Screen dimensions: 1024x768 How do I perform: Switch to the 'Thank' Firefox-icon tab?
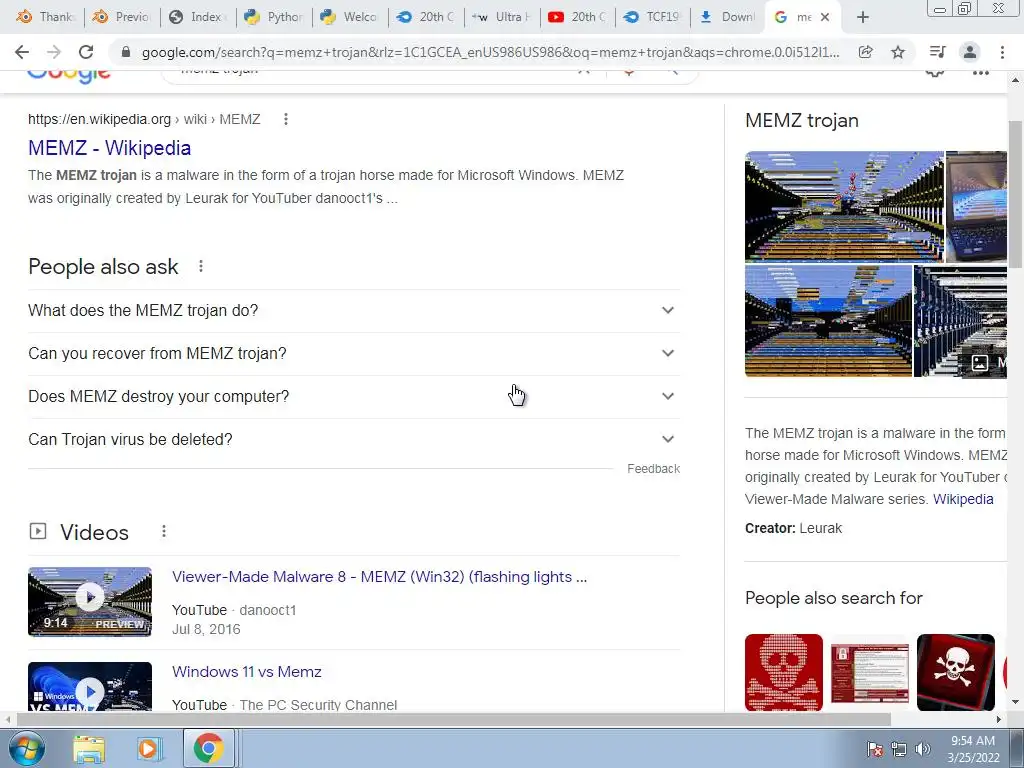tap(46, 17)
